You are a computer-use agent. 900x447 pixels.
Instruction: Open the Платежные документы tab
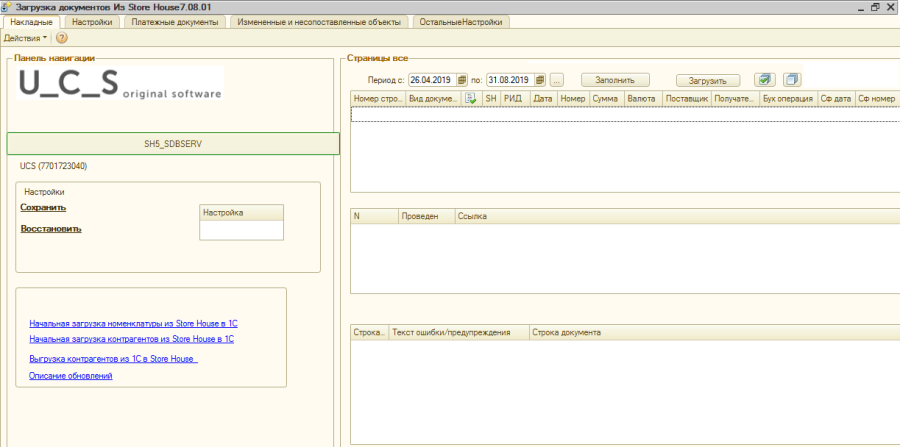177,21
